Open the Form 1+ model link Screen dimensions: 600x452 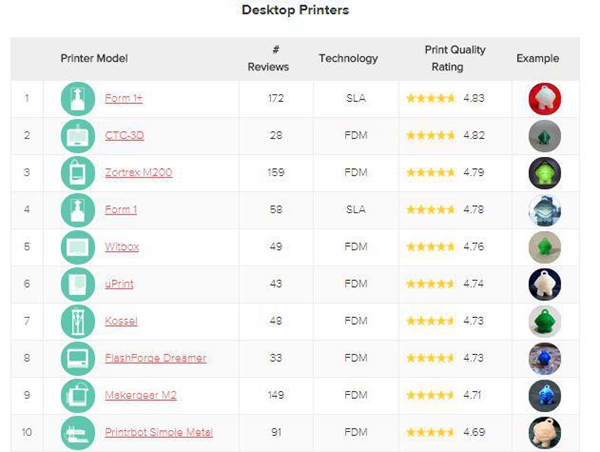123,99
